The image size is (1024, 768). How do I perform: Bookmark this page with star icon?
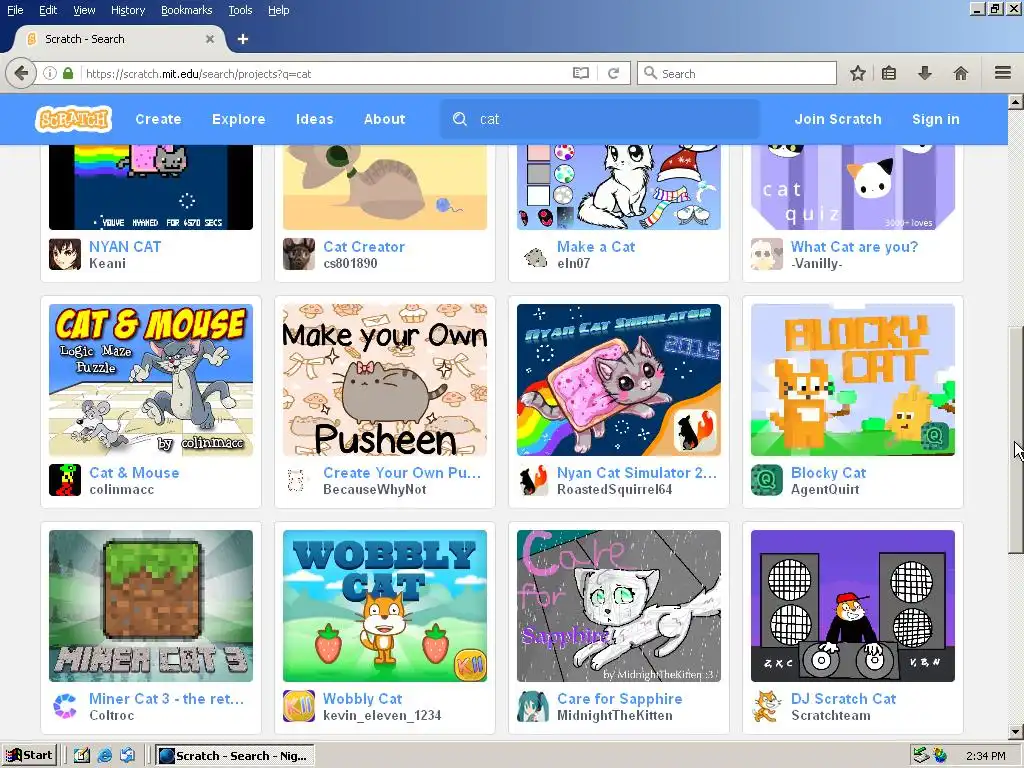(x=857, y=73)
